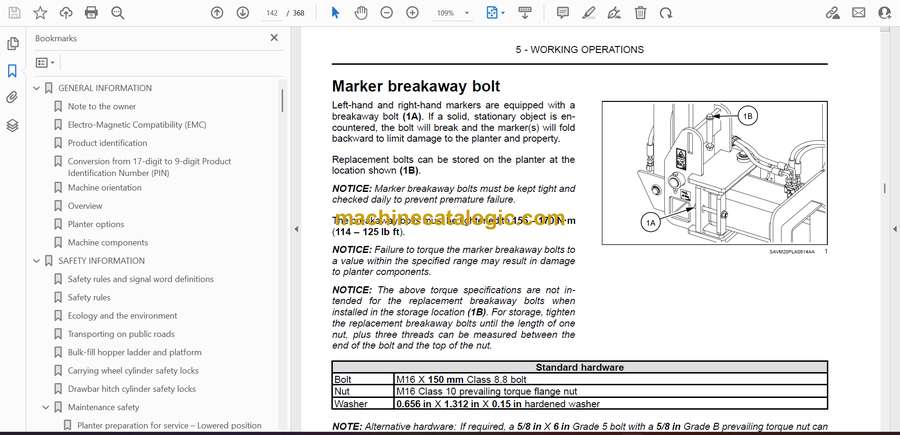
Task: Click the sign document pen icon
Action: pos(614,13)
